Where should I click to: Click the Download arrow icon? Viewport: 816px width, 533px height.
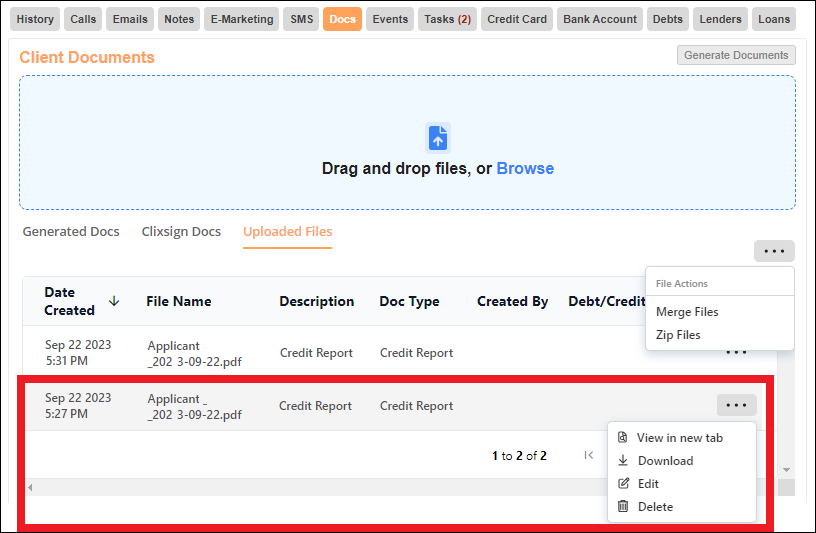point(623,461)
